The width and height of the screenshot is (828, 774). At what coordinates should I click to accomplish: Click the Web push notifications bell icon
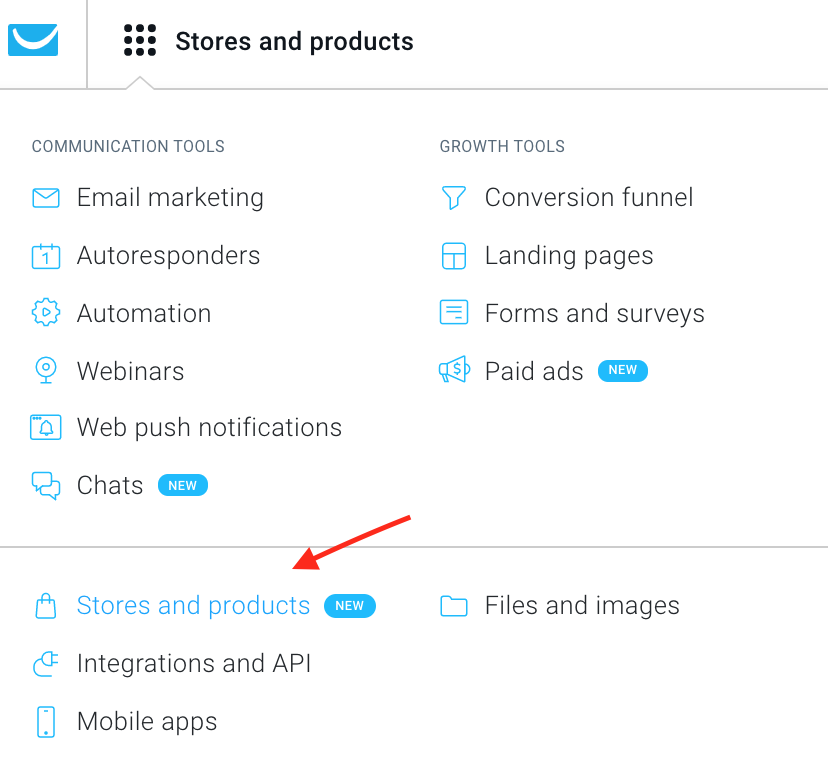[x=46, y=427]
